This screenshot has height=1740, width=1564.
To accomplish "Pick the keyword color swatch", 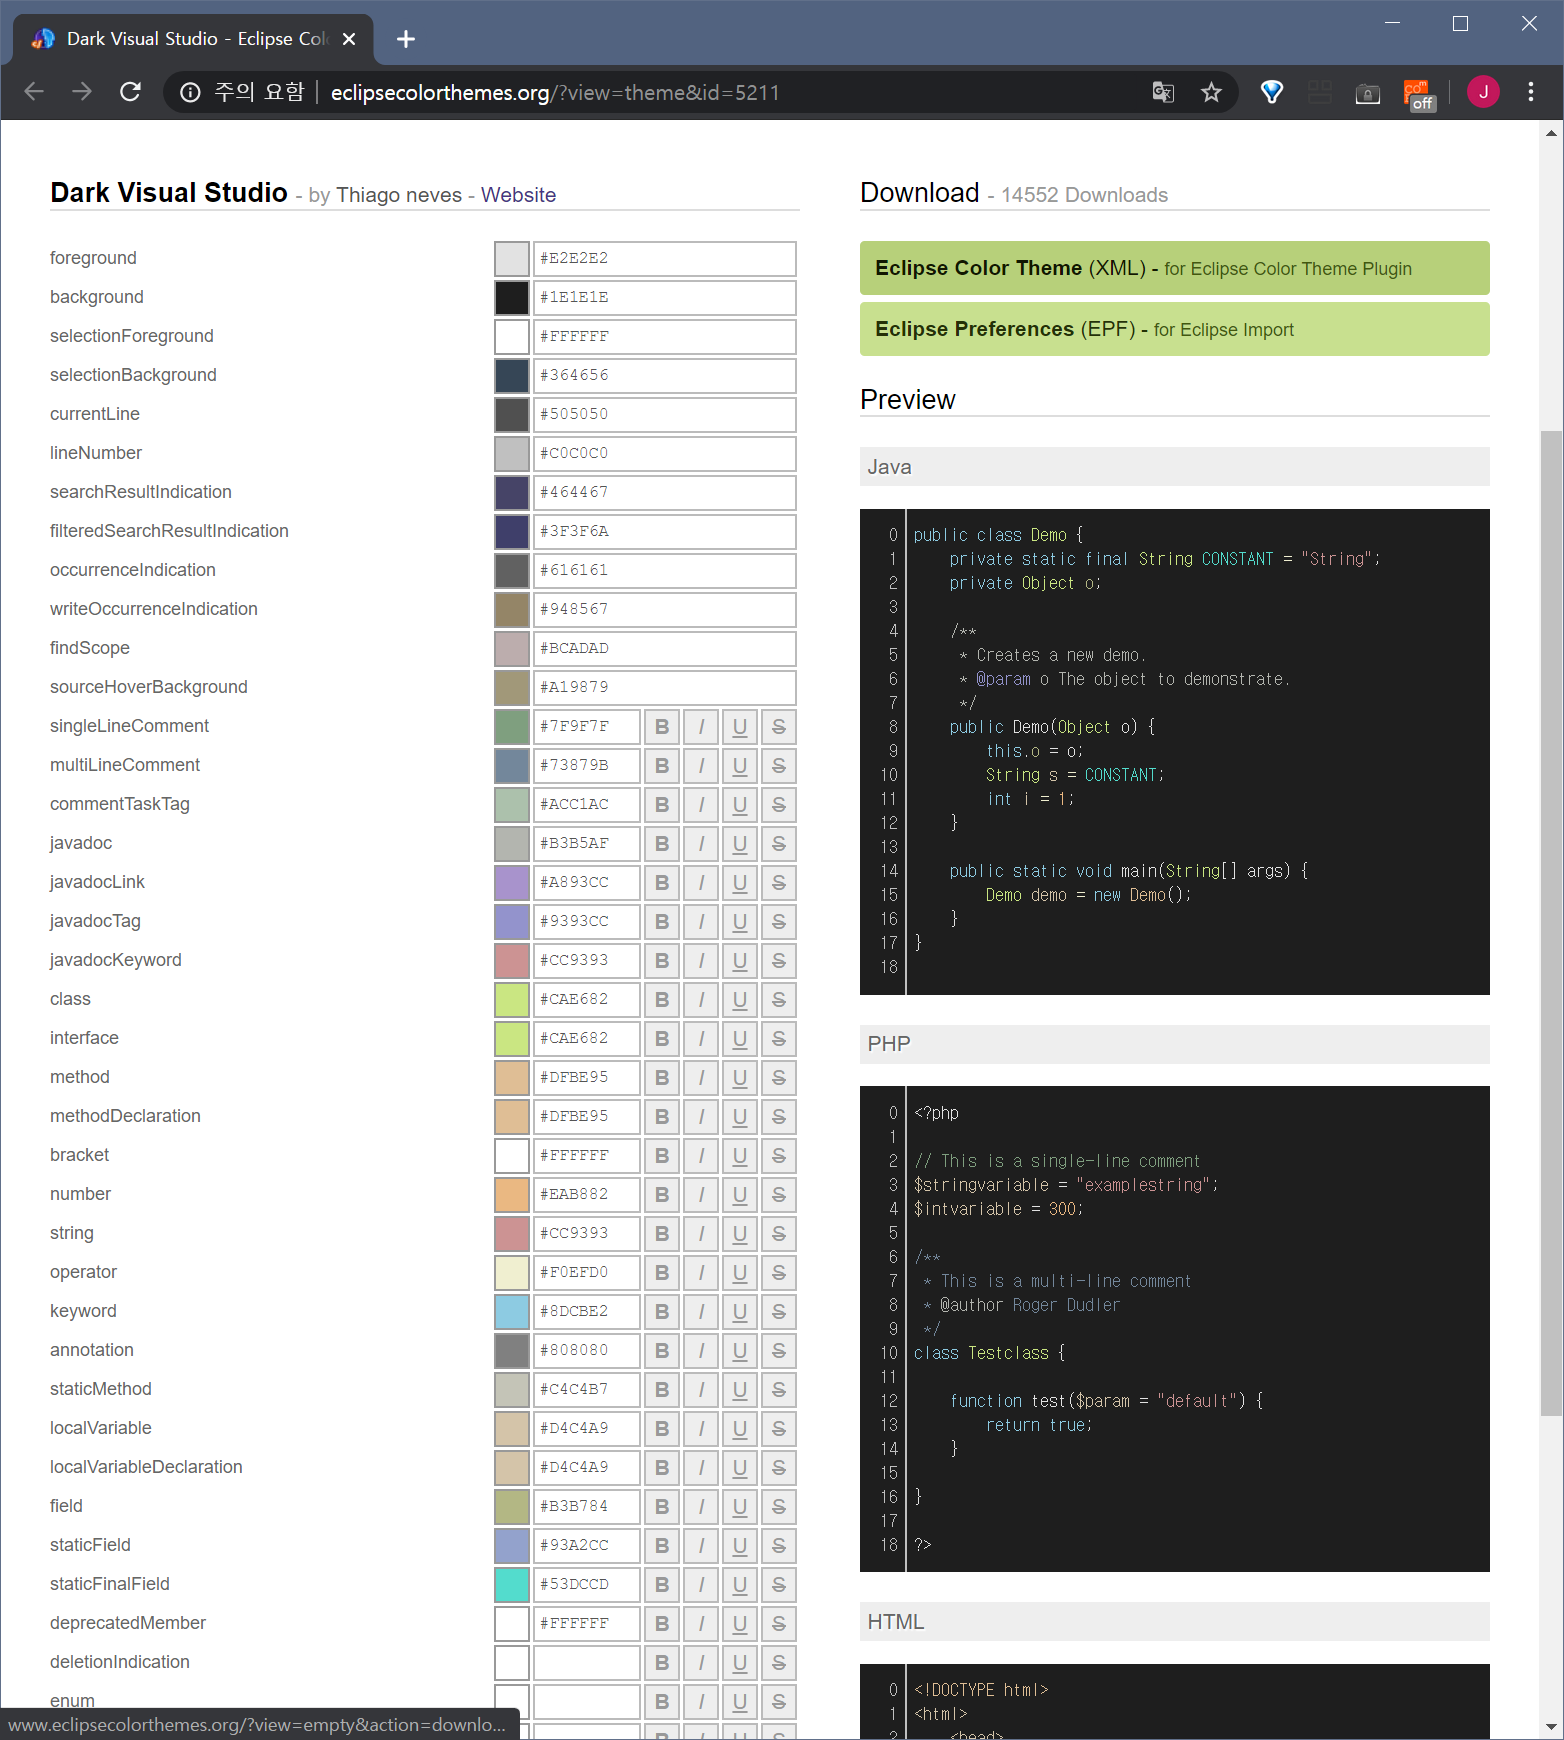I will click(x=512, y=1312).
